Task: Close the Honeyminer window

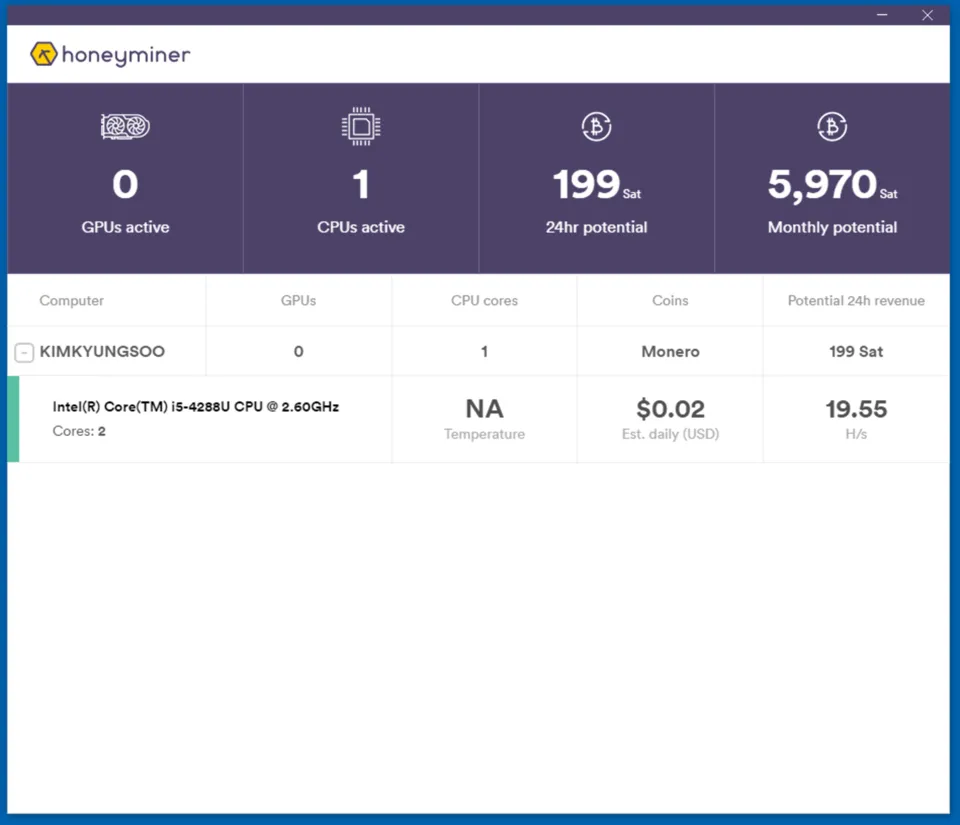Action: click(x=927, y=15)
